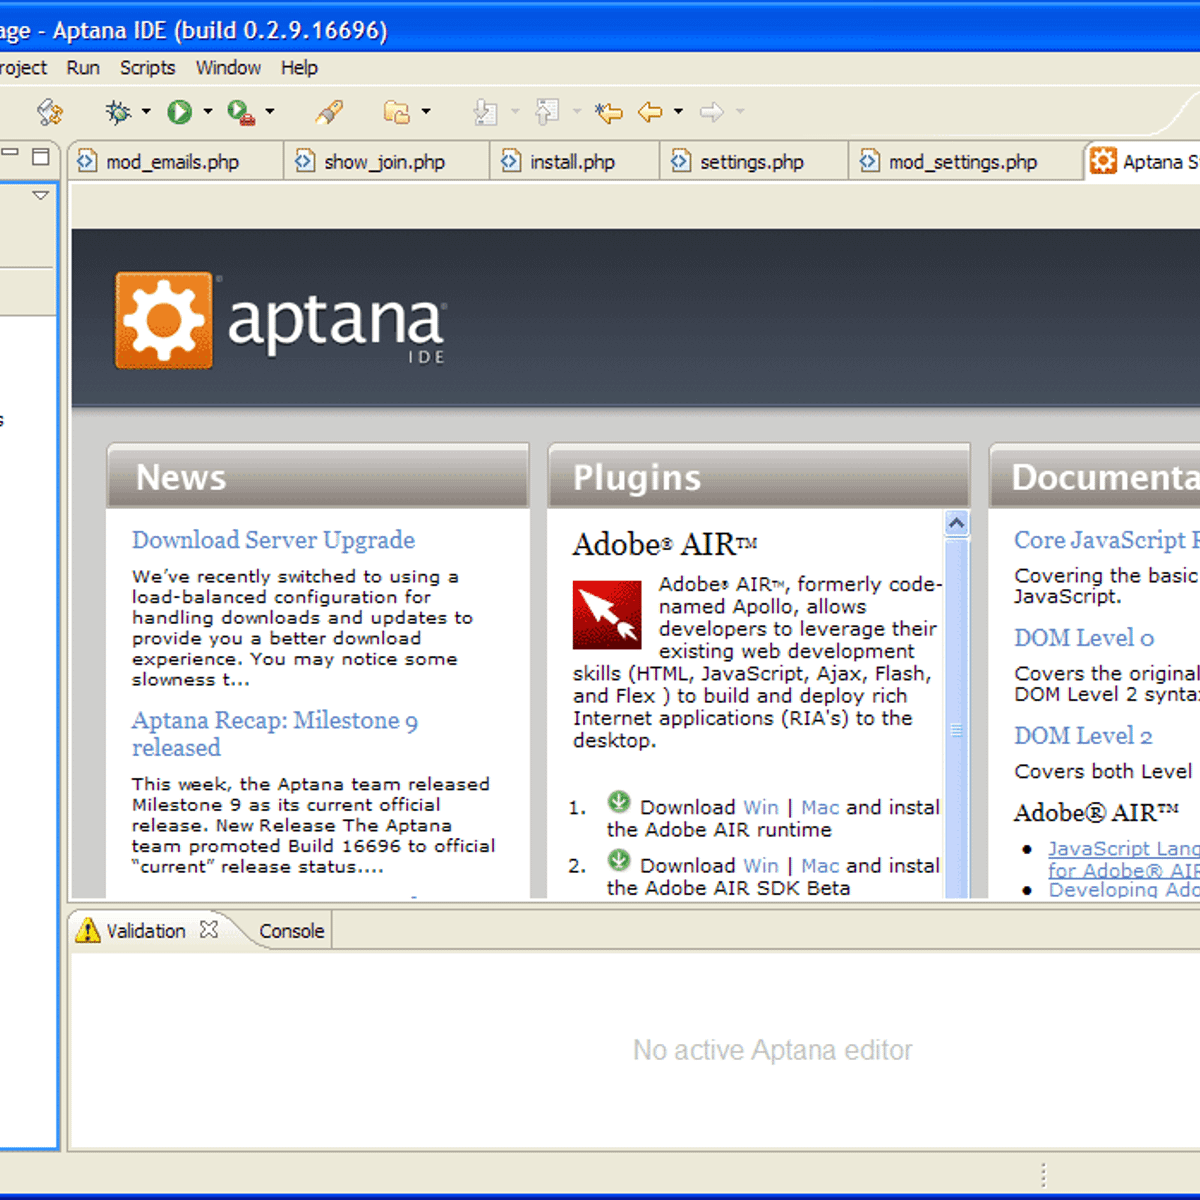Image resolution: width=1200 pixels, height=1200 pixels.
Task: Open the Window menu
Action: coord(228,68)
